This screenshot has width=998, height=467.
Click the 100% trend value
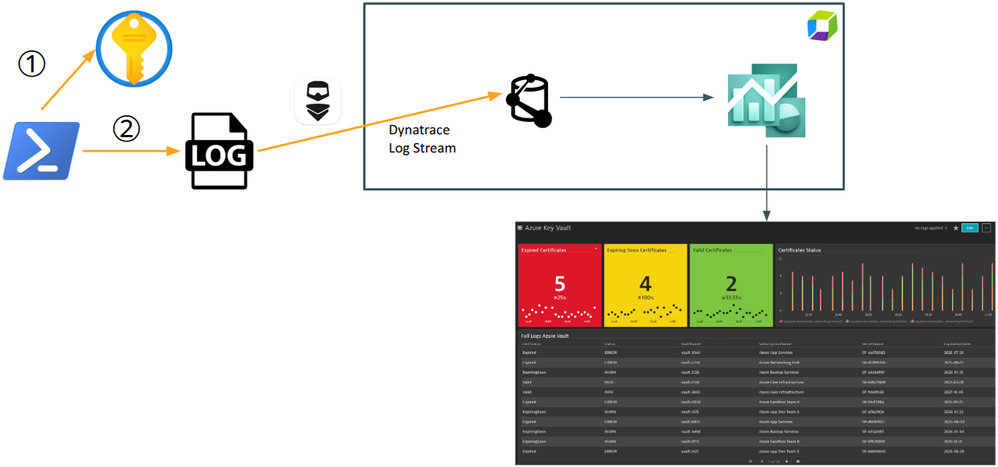646,298
